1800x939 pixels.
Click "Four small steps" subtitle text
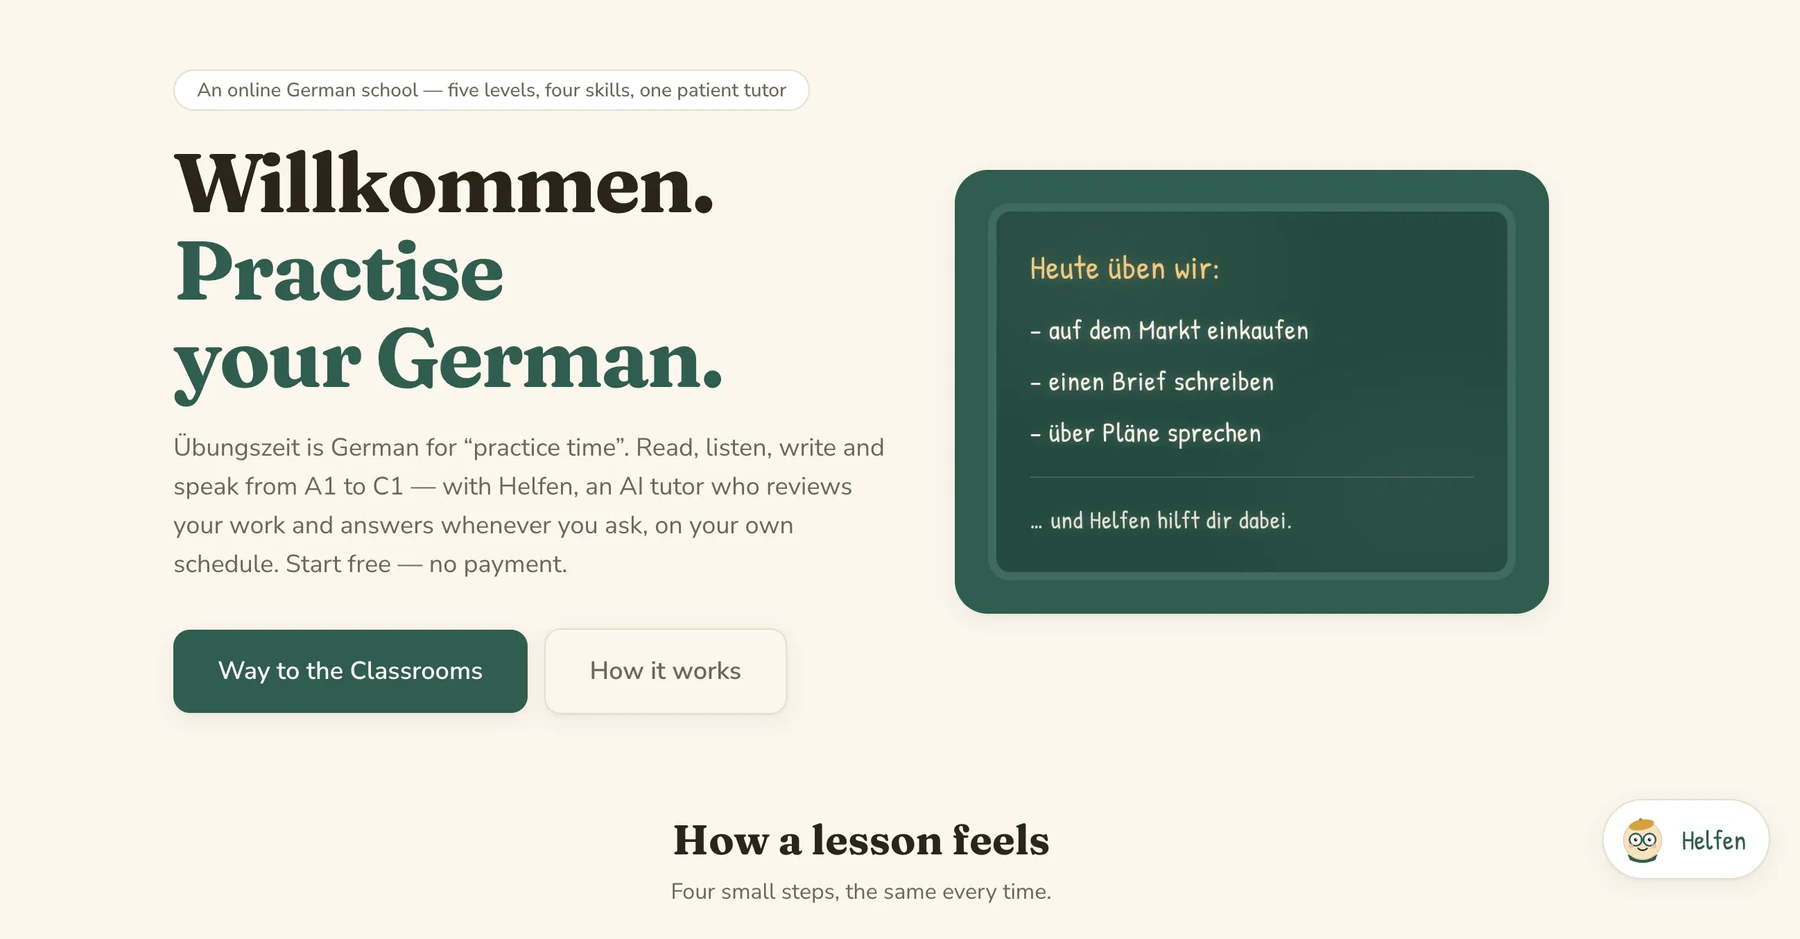(861, 891)
